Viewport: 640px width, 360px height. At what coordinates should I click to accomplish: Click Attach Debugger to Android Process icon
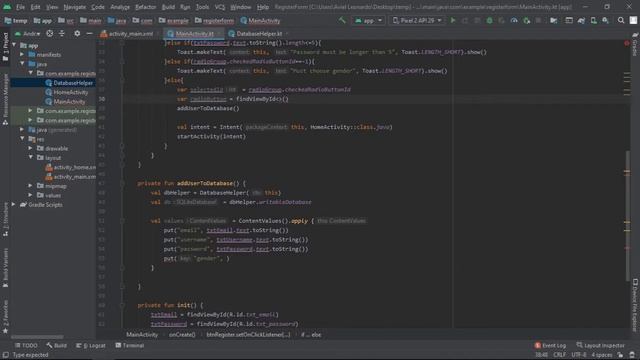coord(527,20)
